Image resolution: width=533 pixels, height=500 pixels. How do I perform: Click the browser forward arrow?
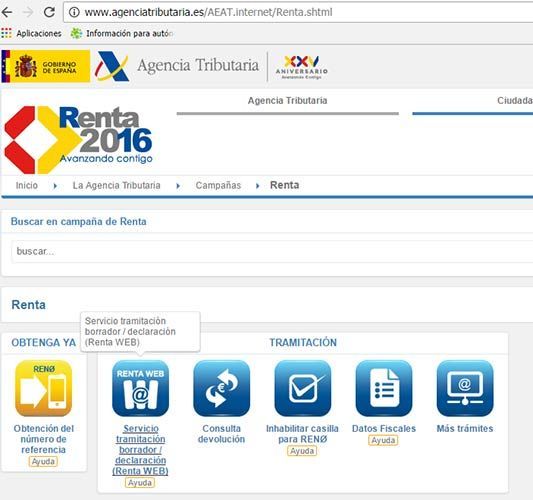(x=28, y=12)
